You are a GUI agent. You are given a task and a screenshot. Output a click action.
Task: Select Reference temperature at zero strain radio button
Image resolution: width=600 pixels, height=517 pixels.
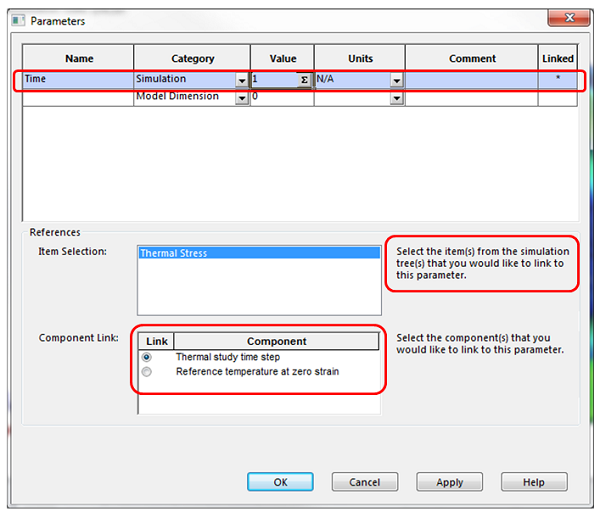coord(147,372)
